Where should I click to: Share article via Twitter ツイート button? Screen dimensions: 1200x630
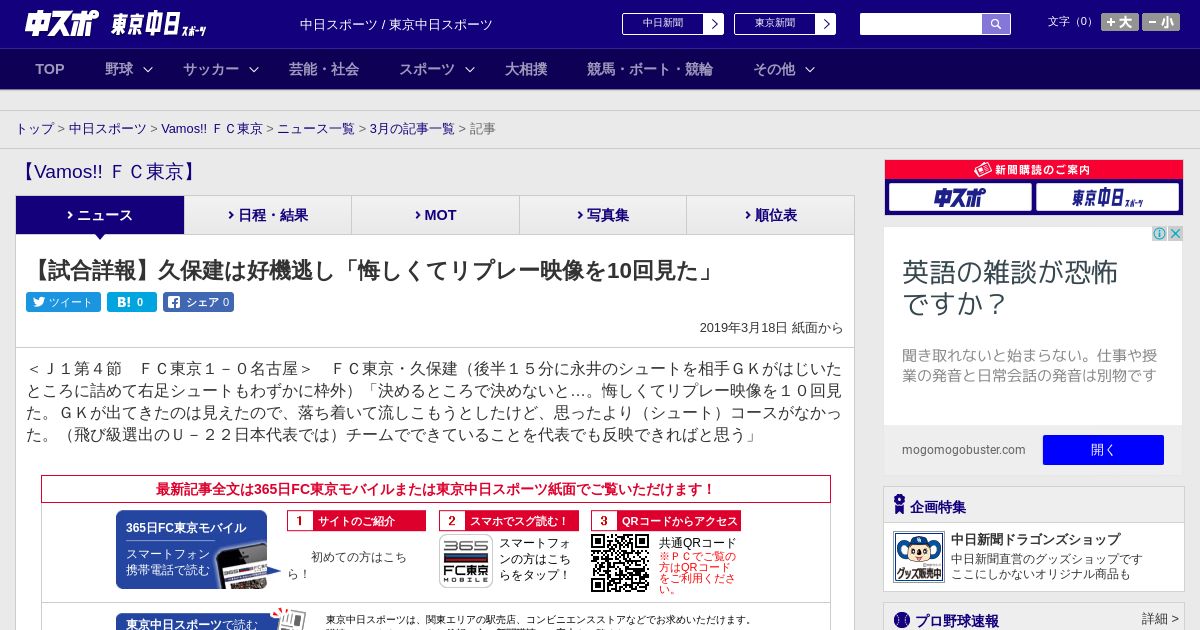63,302
